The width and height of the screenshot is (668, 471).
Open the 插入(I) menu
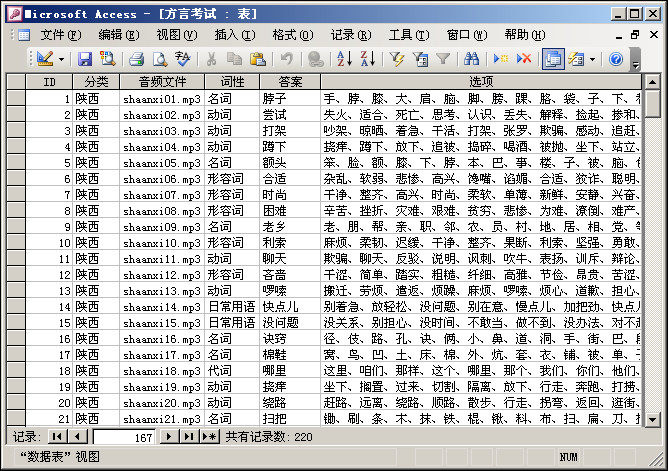[235, 35]
